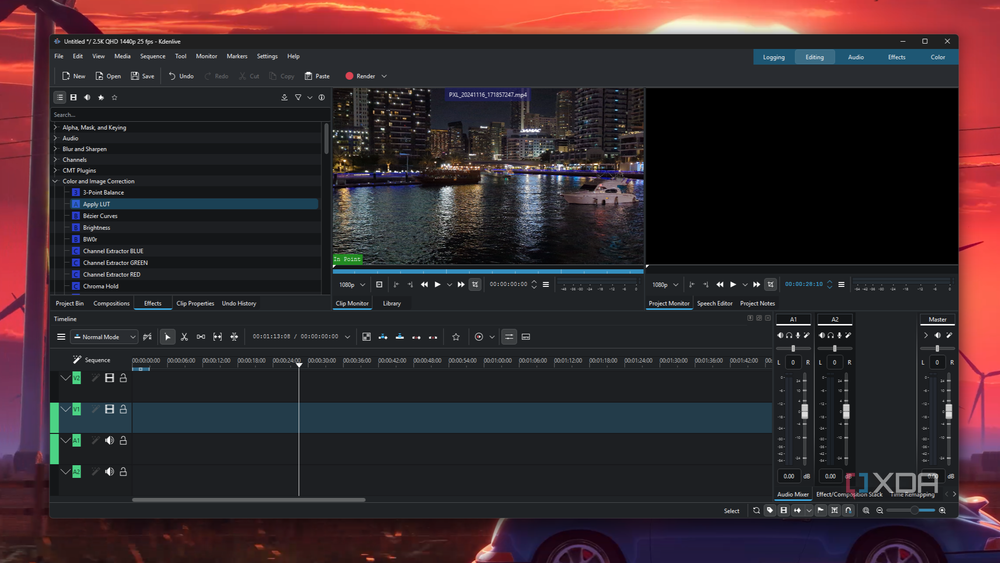
Task: Click the magic wand next to Sequence
Action: click(x=77, y=360)
